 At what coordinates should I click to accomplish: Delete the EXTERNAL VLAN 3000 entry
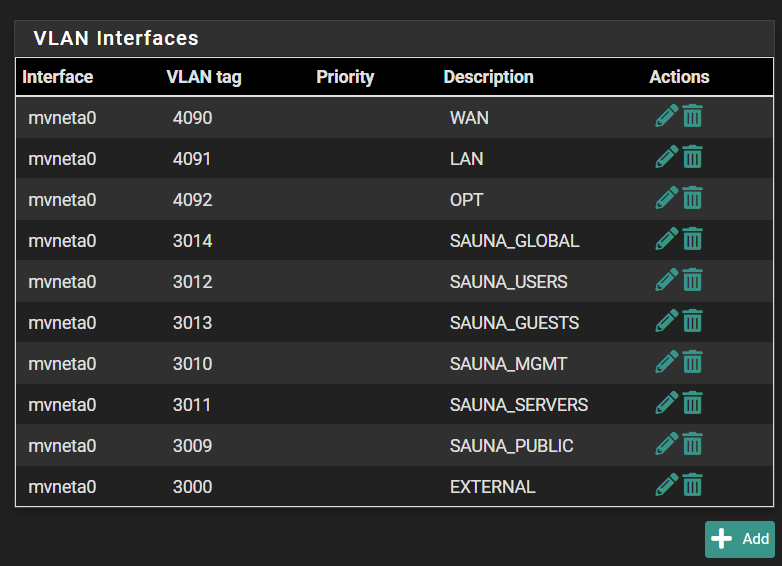pyautogui.click(x=692, y=484)
